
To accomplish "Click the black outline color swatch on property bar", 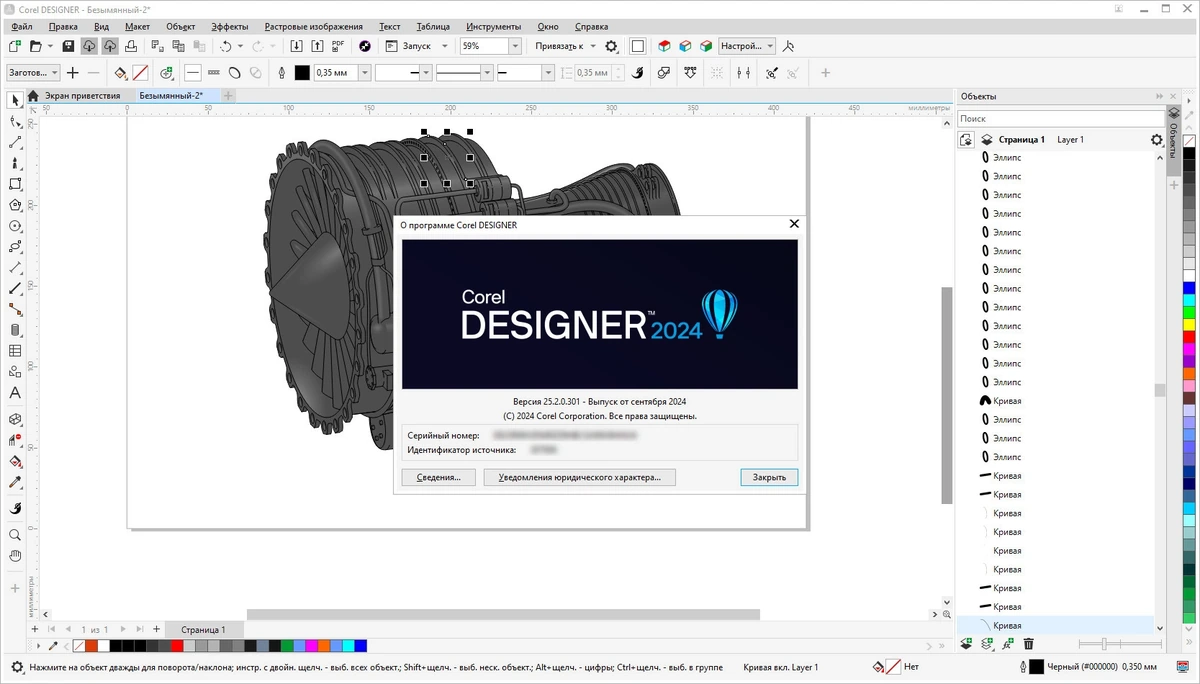I will 302,73.
